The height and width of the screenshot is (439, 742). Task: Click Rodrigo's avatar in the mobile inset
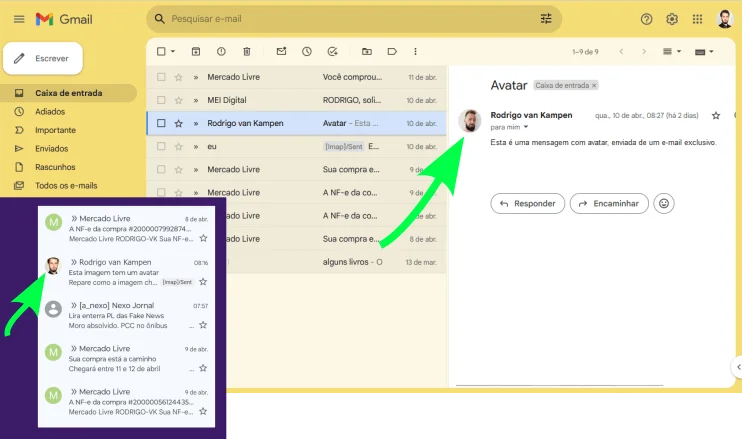53,266
